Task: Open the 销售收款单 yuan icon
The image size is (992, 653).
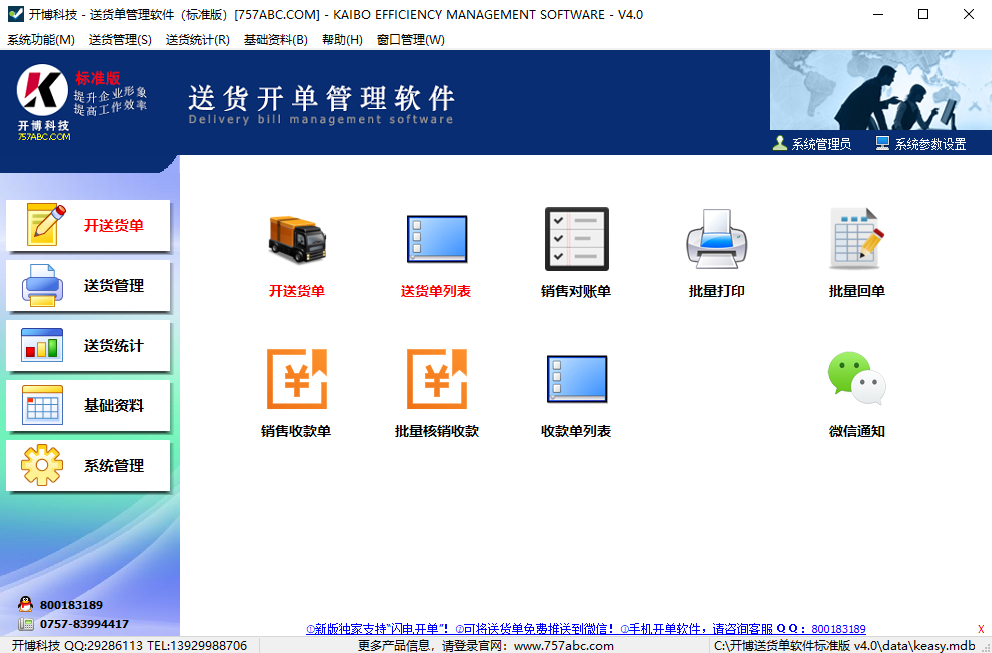Action: [x=297, y=380]
